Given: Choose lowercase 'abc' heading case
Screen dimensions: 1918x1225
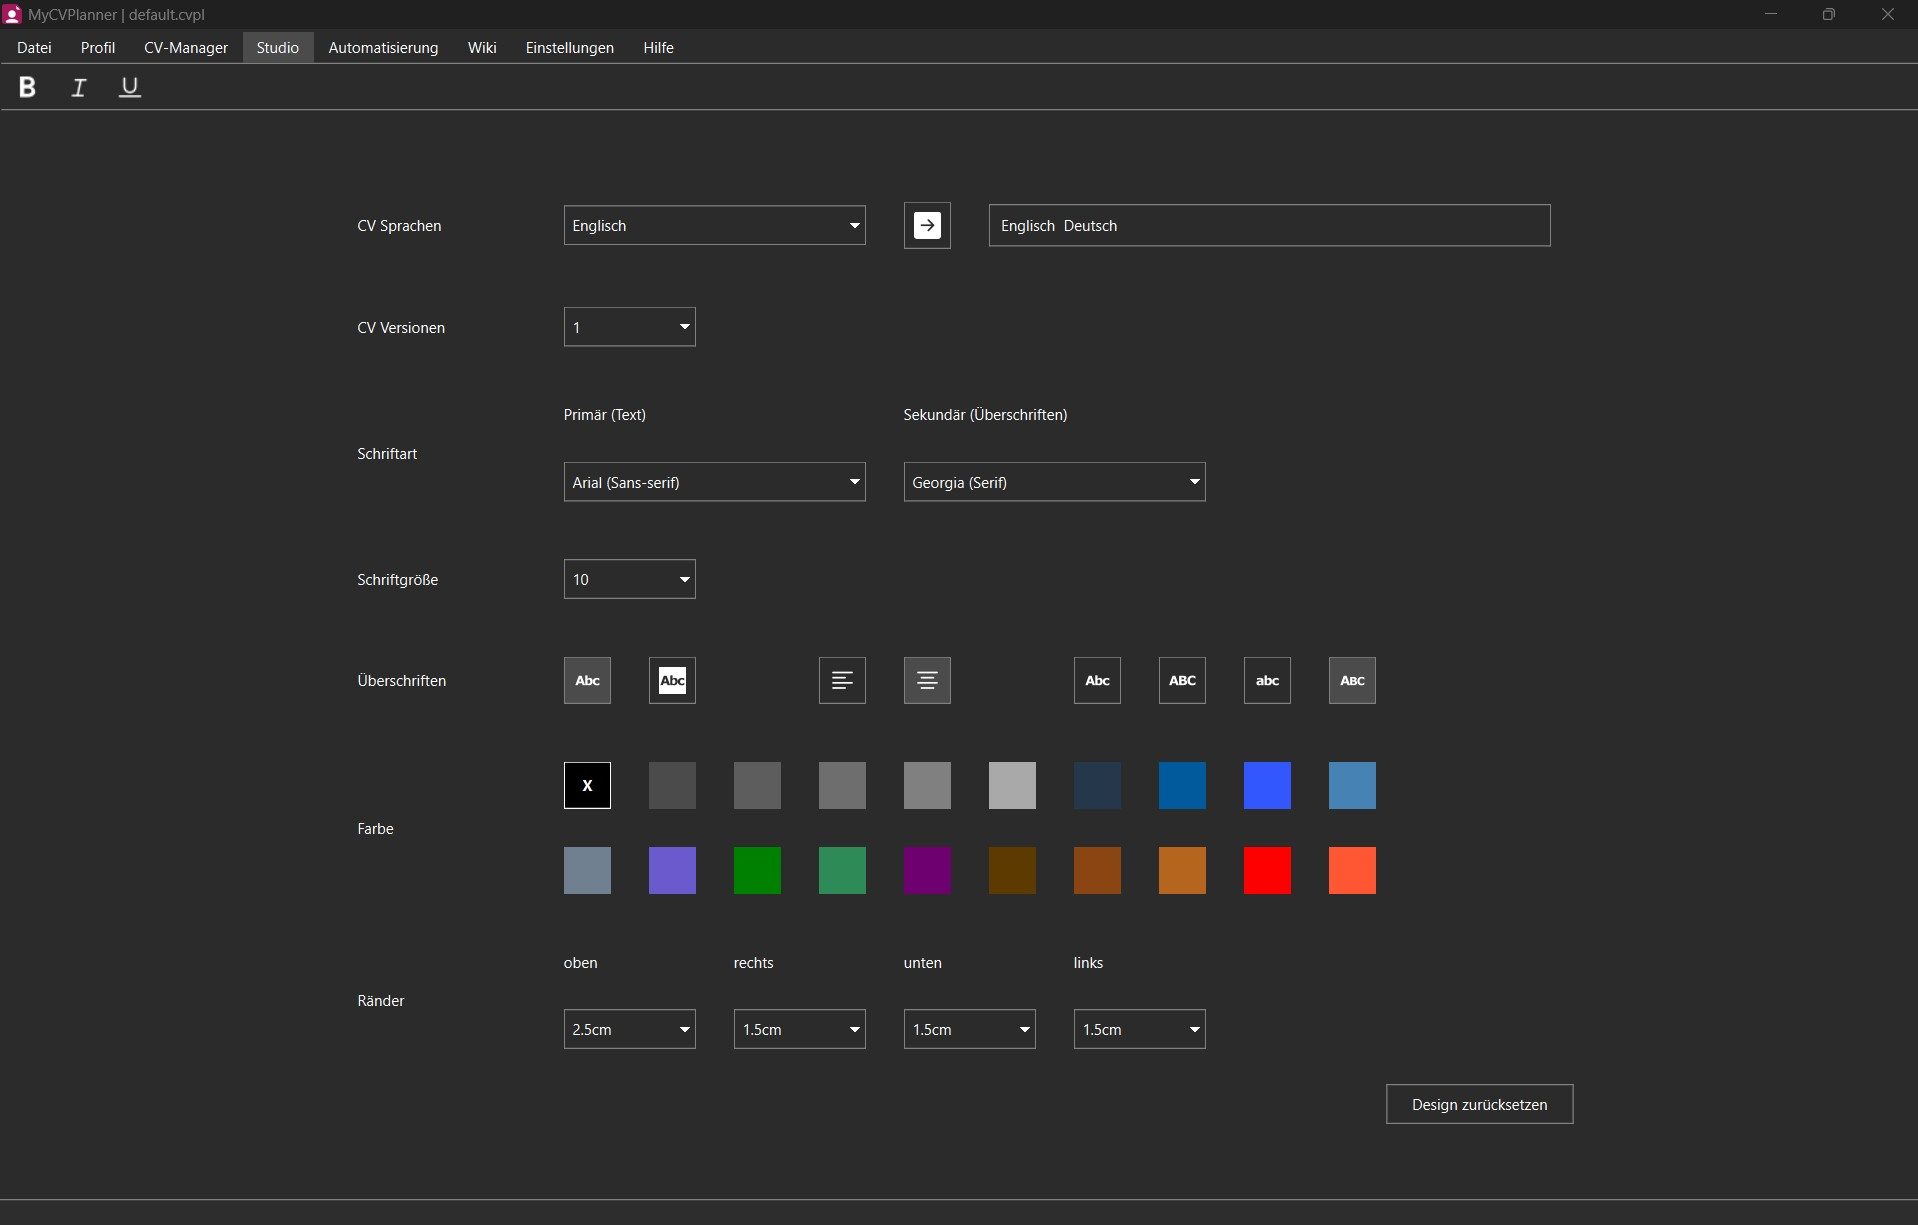Looking at the screenshot, I should pos(1267,681).
